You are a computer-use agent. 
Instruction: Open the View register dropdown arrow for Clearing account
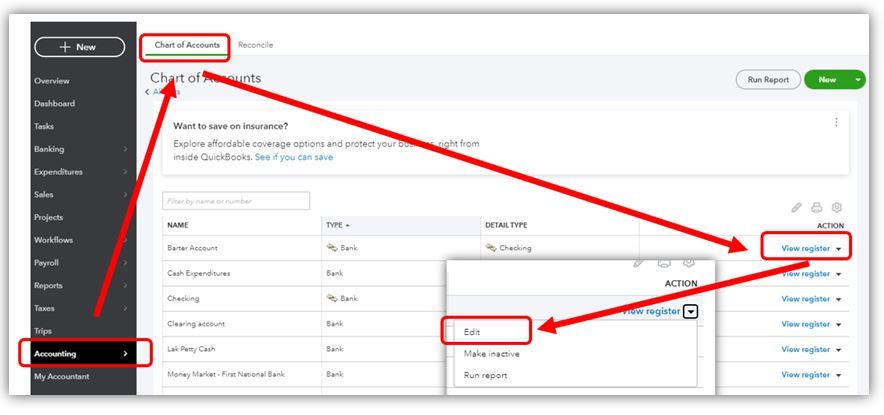tap(839, 325)
